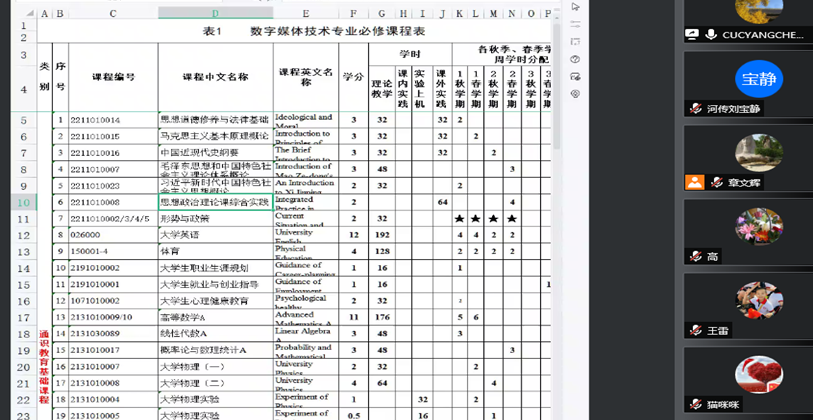Click course code cell 2211010002/3/4/5
The image size is (813, 420).
click(113, 219)
